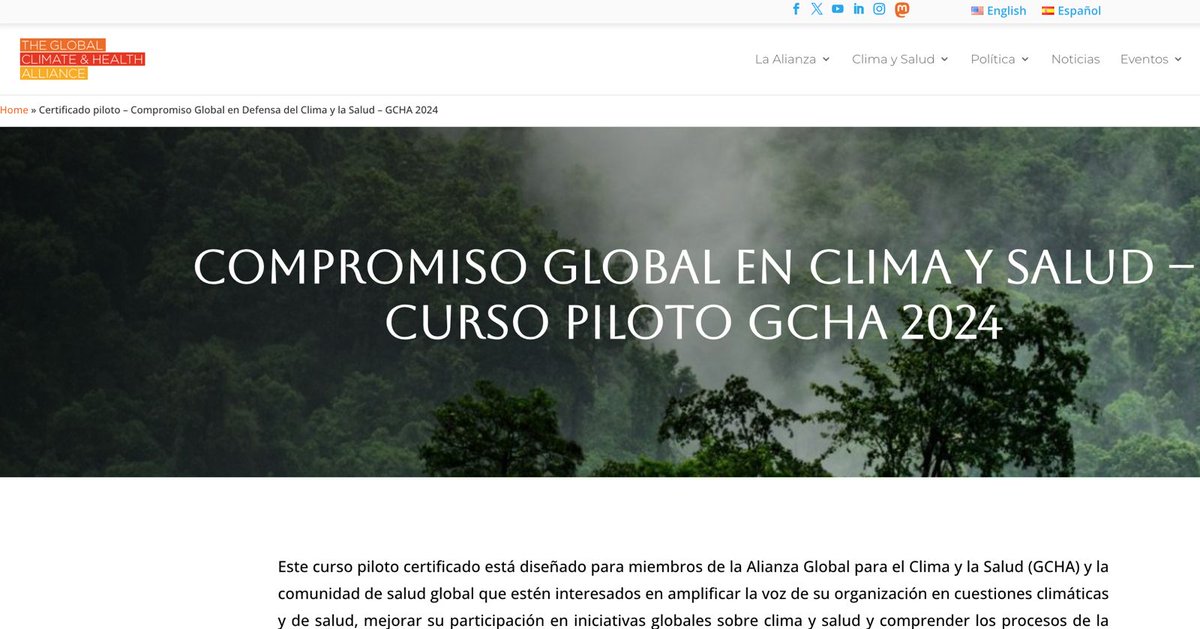Expand the Política dropdown chevron

tap(1025, 60)
